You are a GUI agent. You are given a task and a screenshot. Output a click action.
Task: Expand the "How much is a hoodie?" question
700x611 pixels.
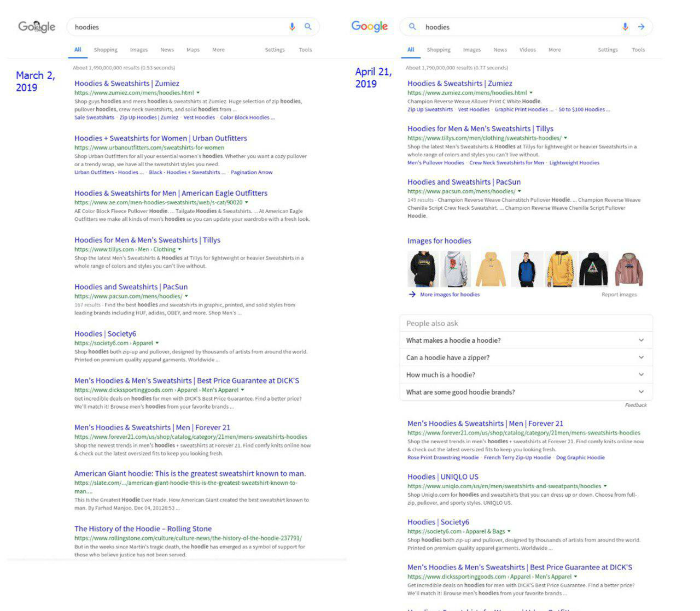tap(641, 374)
